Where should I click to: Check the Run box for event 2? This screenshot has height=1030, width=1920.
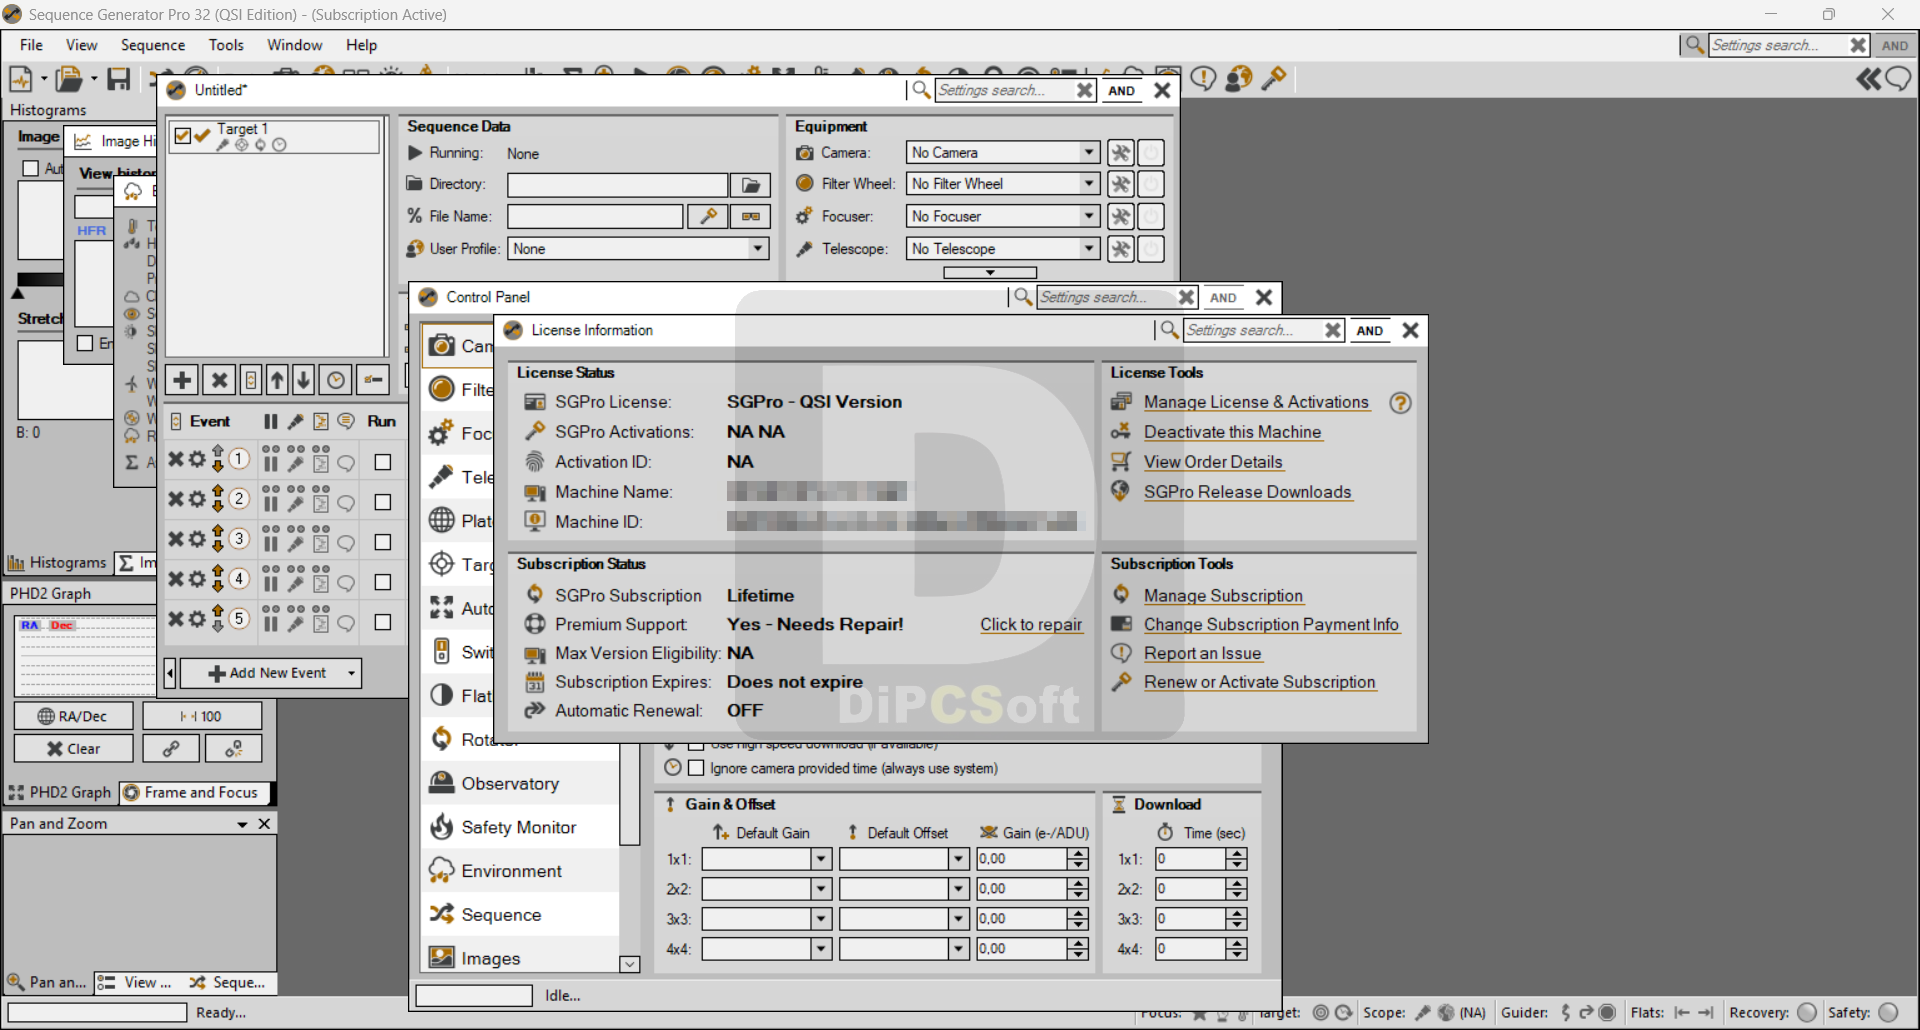(382, 502)
